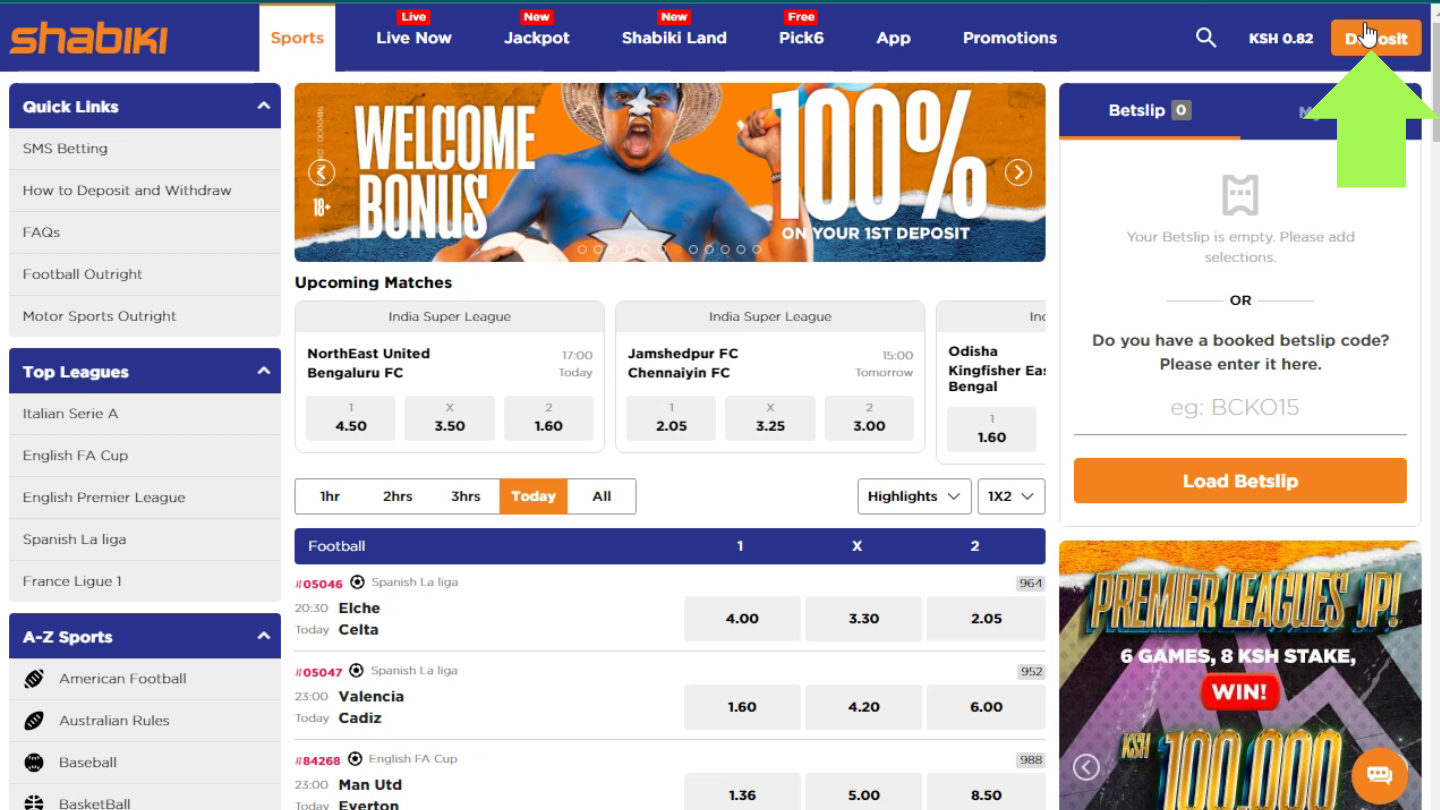Click the Load Betslip button

1240,481
